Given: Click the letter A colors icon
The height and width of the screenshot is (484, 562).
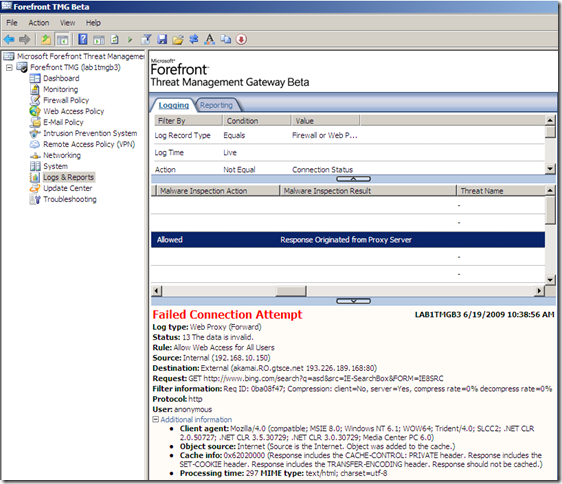Looking at the screenshot, I should pyautogui.click(x=210, y=39).
